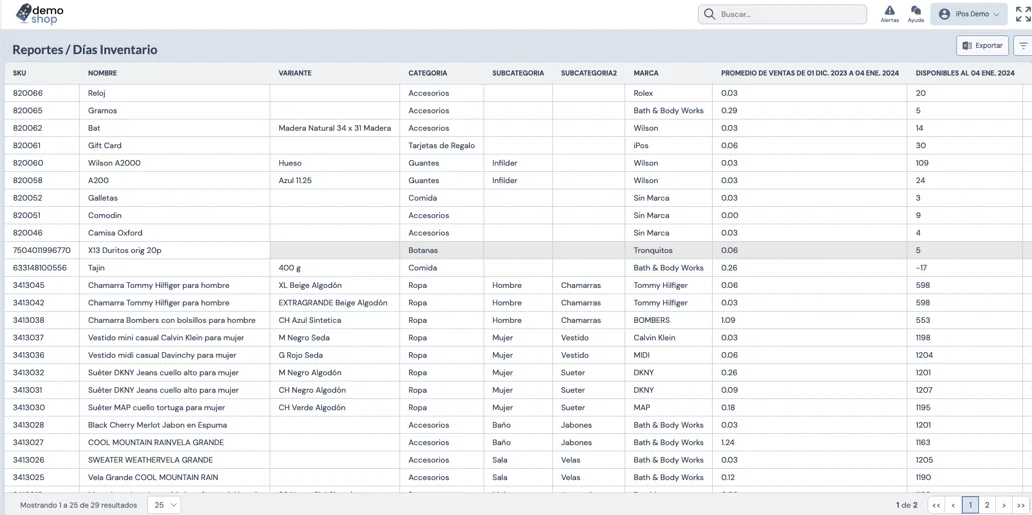Select Vela Grande COOL MOUNTAIN RAIN name

(153, 477)
